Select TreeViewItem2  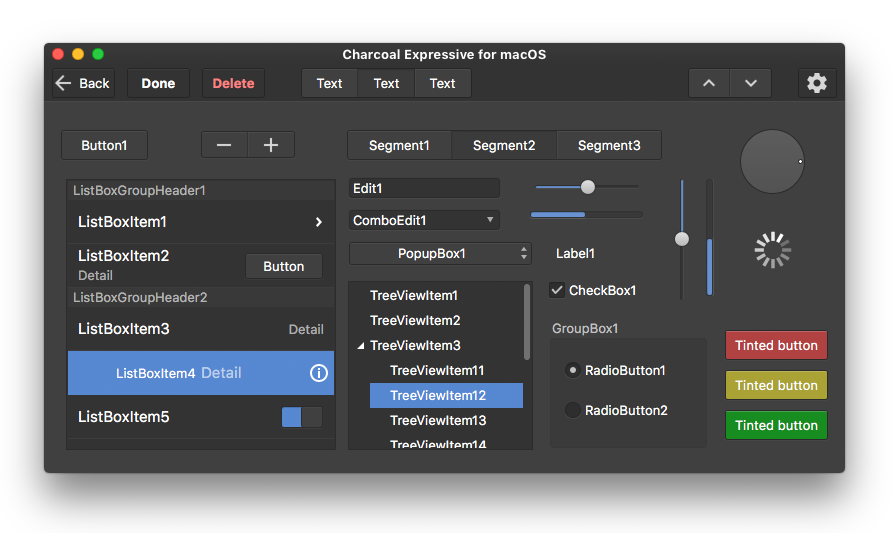coord(415,321)
